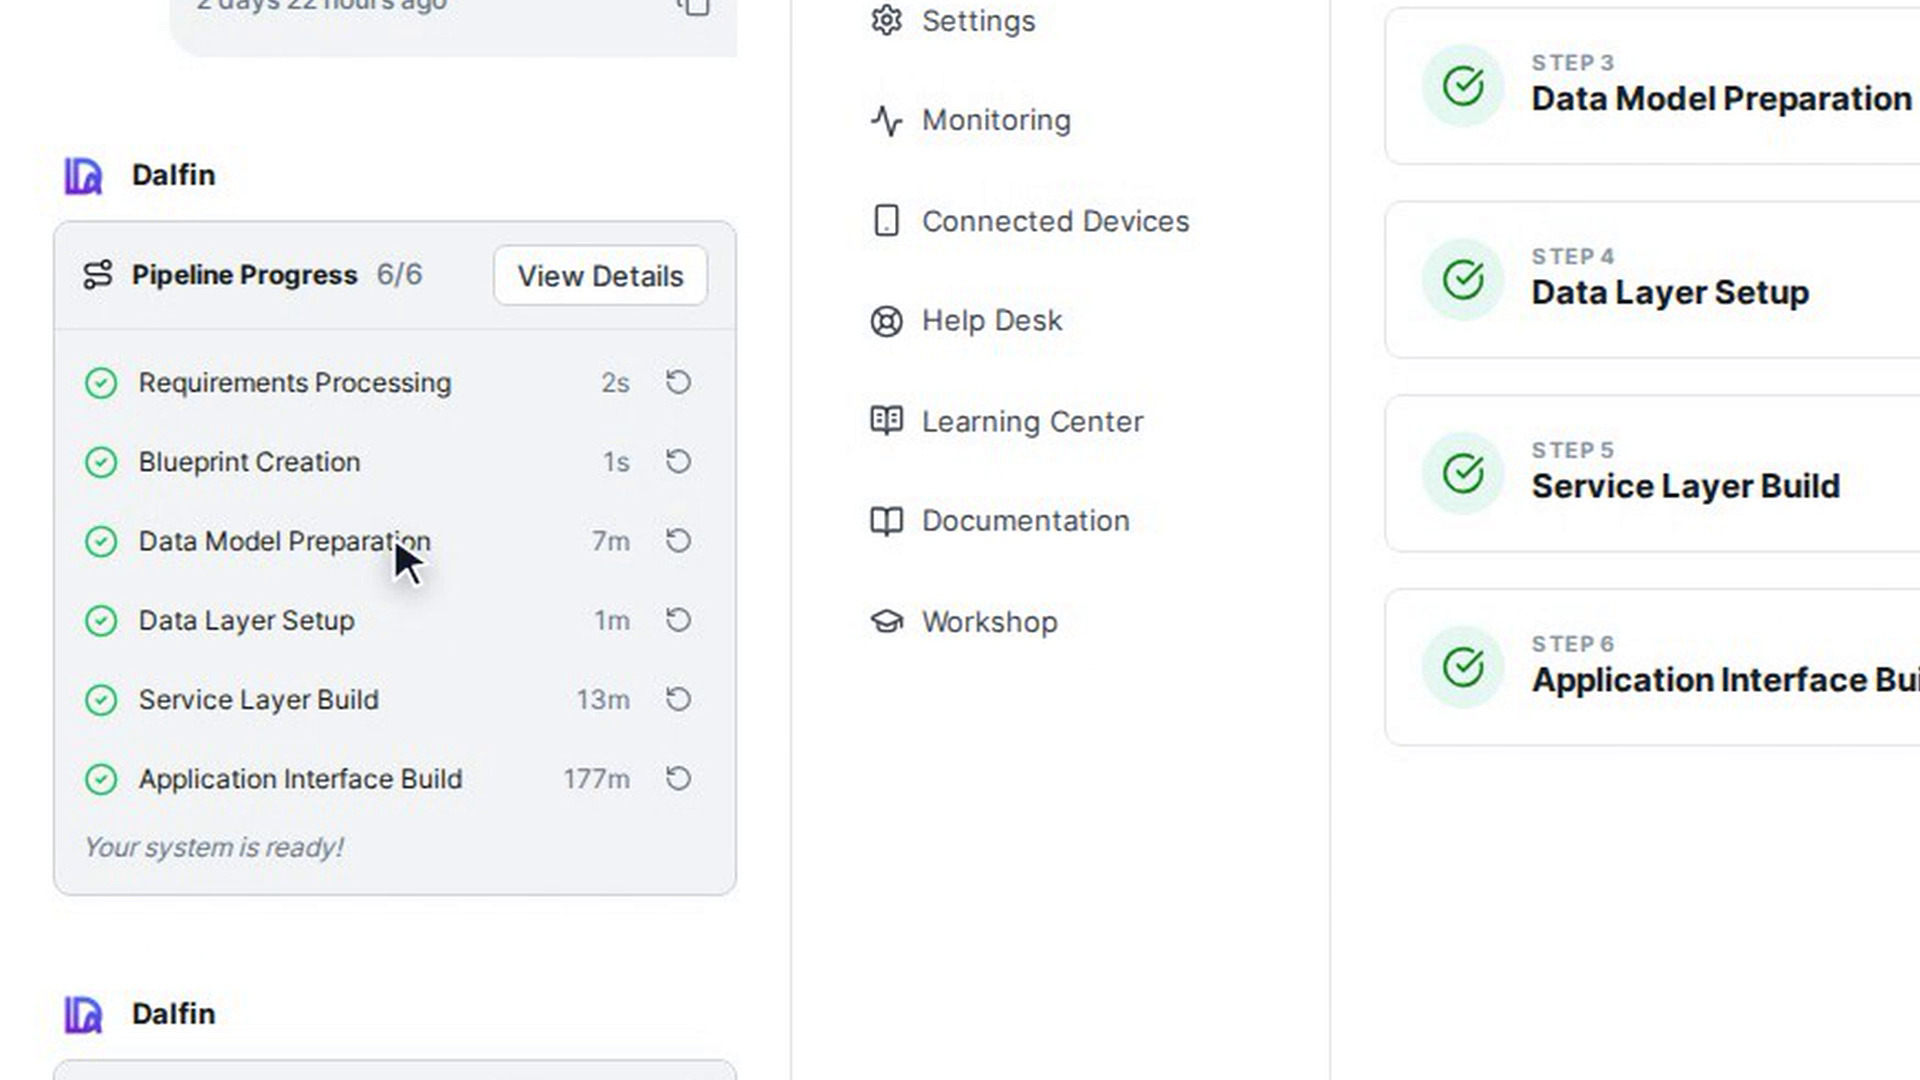Image resolution: width=1920 pixels, height=1080 pixels.
Task: Retry the Requirements Processing step
Action: tap(678, 382)
